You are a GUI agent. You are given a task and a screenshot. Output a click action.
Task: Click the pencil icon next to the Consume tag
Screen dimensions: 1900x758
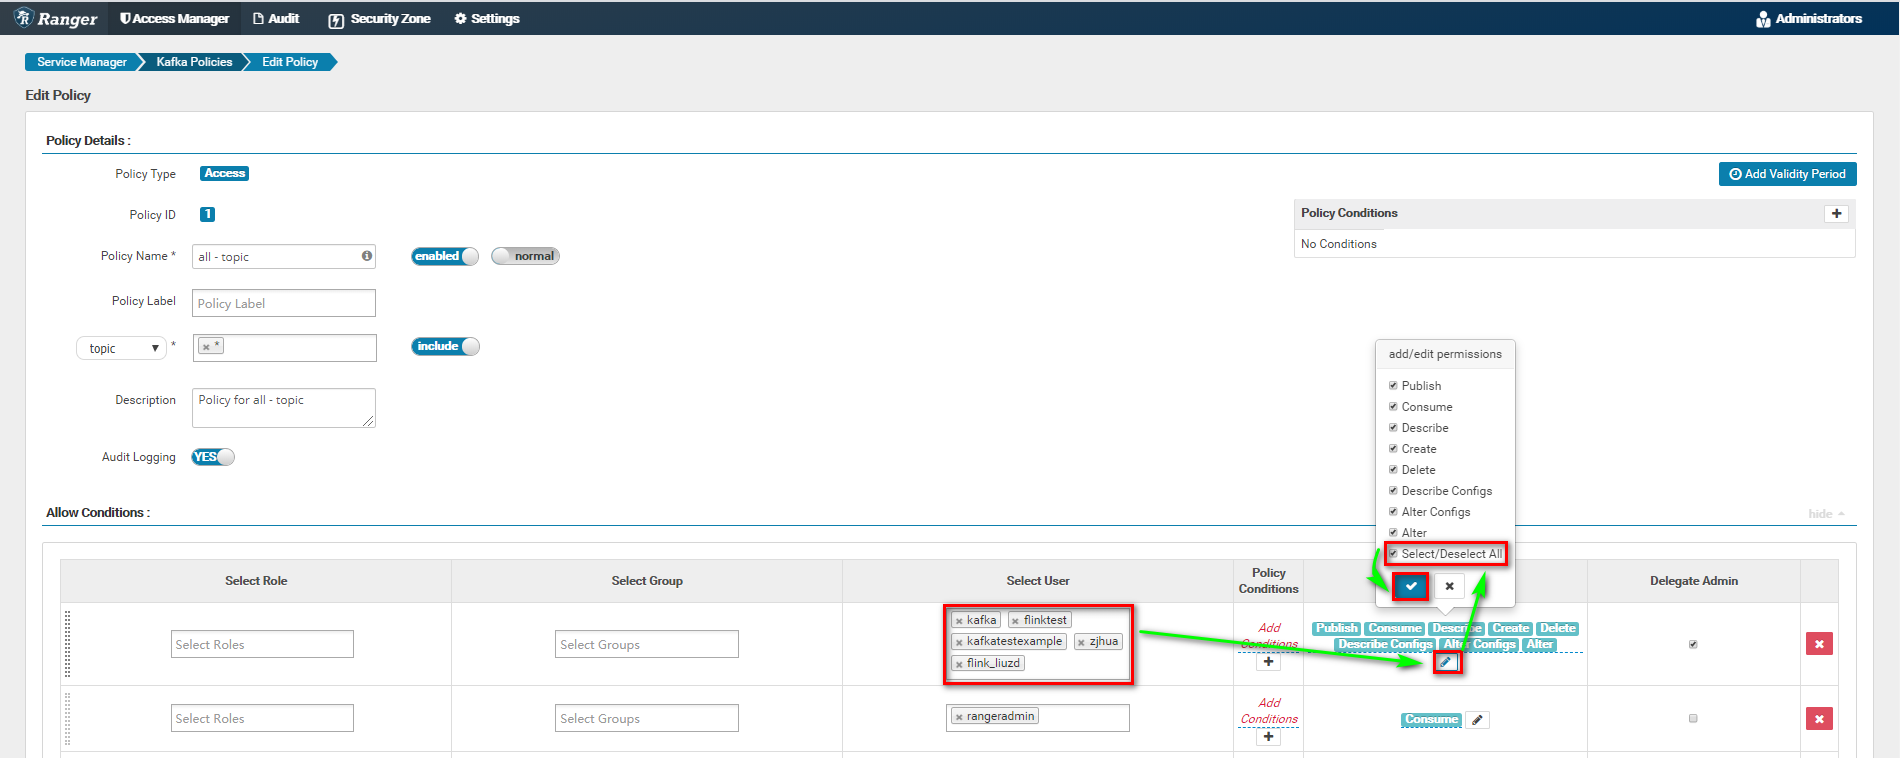pyautogui.click(x=1477, y=720)
